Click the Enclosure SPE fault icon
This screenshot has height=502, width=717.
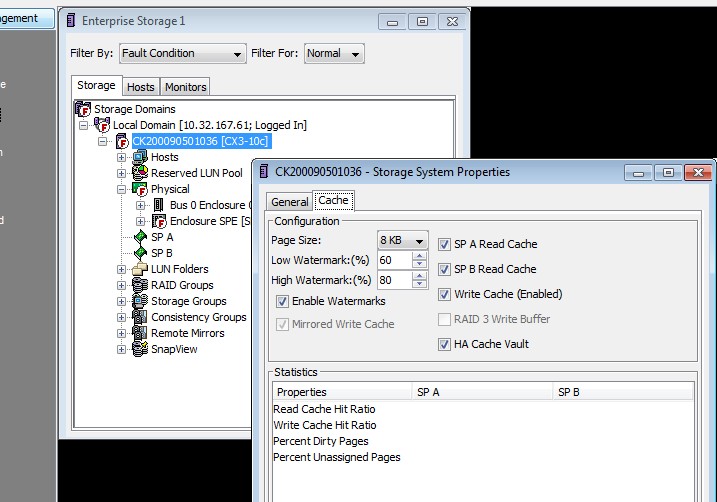pos(159,221)
